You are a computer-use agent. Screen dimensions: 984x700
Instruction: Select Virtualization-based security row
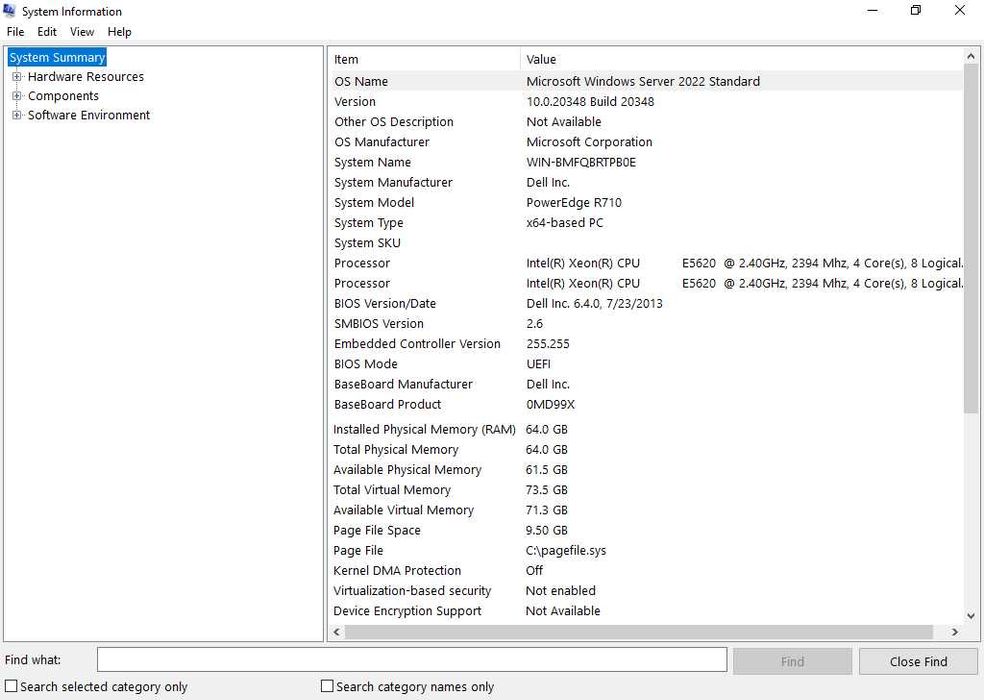click(x=646, y=590)
